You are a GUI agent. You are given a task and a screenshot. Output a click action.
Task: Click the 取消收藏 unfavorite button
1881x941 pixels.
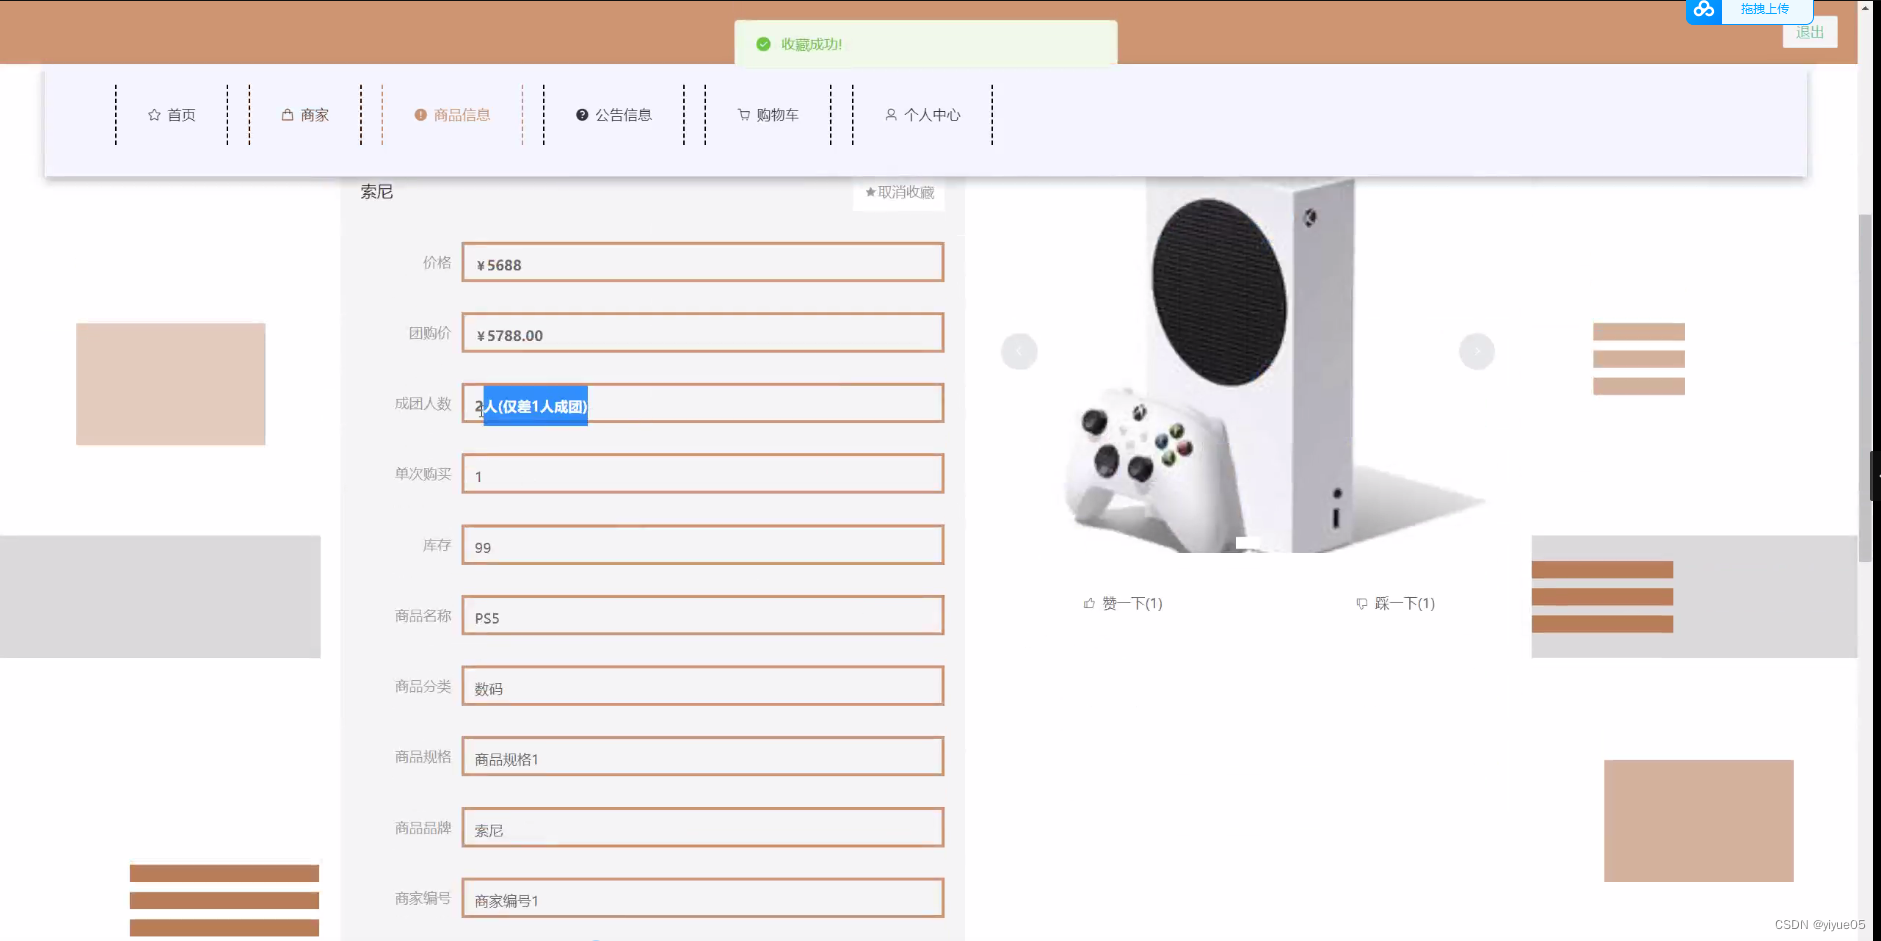899,192
